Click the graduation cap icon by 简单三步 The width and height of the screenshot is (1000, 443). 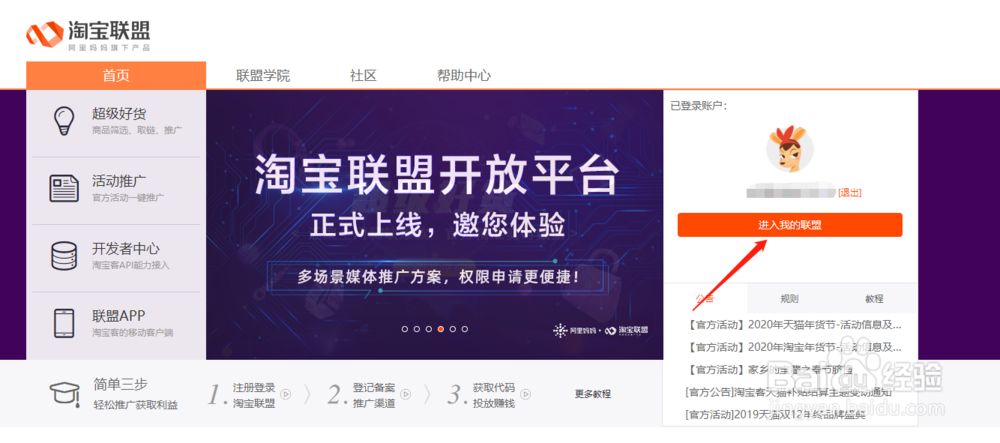tap(64, 395)
